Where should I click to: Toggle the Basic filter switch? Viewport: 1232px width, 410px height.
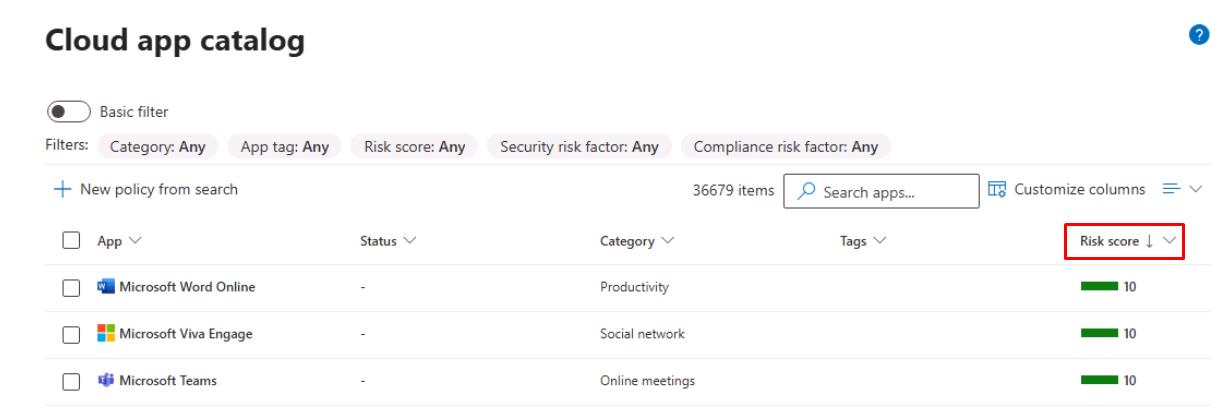(x=69, y=112)
